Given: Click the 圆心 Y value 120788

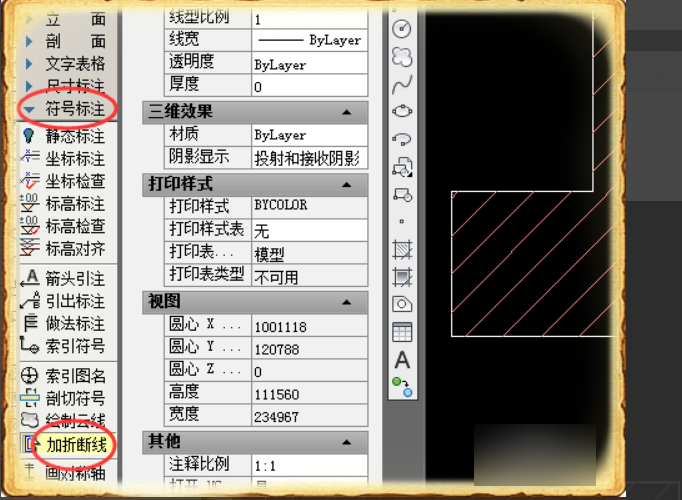Looking at the screenshot, I should click(310, 348).
